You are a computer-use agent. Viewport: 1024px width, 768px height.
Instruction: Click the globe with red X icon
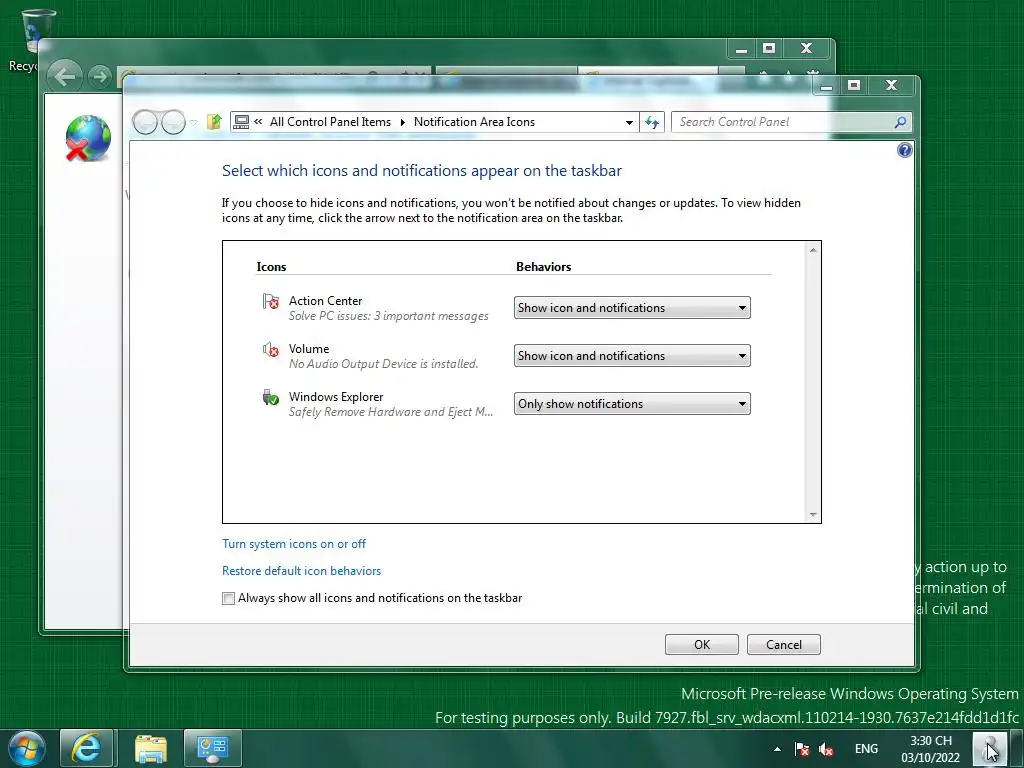click(x=88, y=138)
